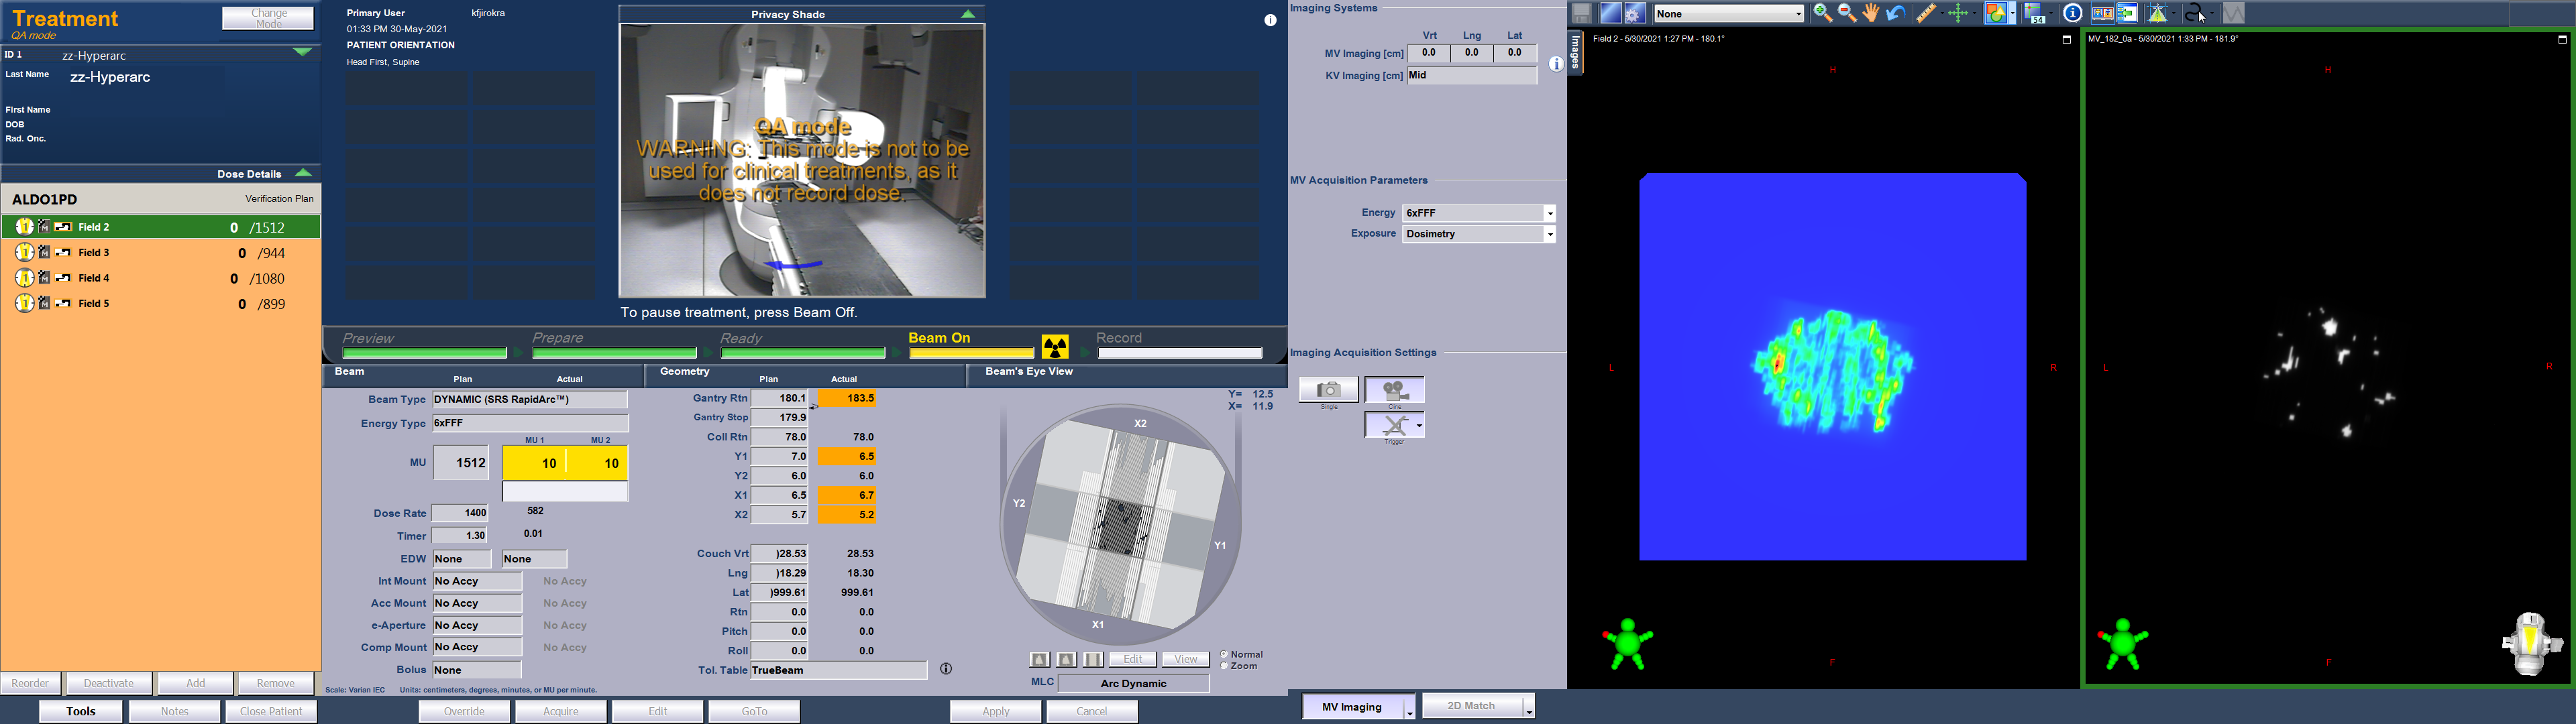This screenshot has width=2576, height=724.
Task: Click the green crosshair tool icon
Action: (1958, 13)
